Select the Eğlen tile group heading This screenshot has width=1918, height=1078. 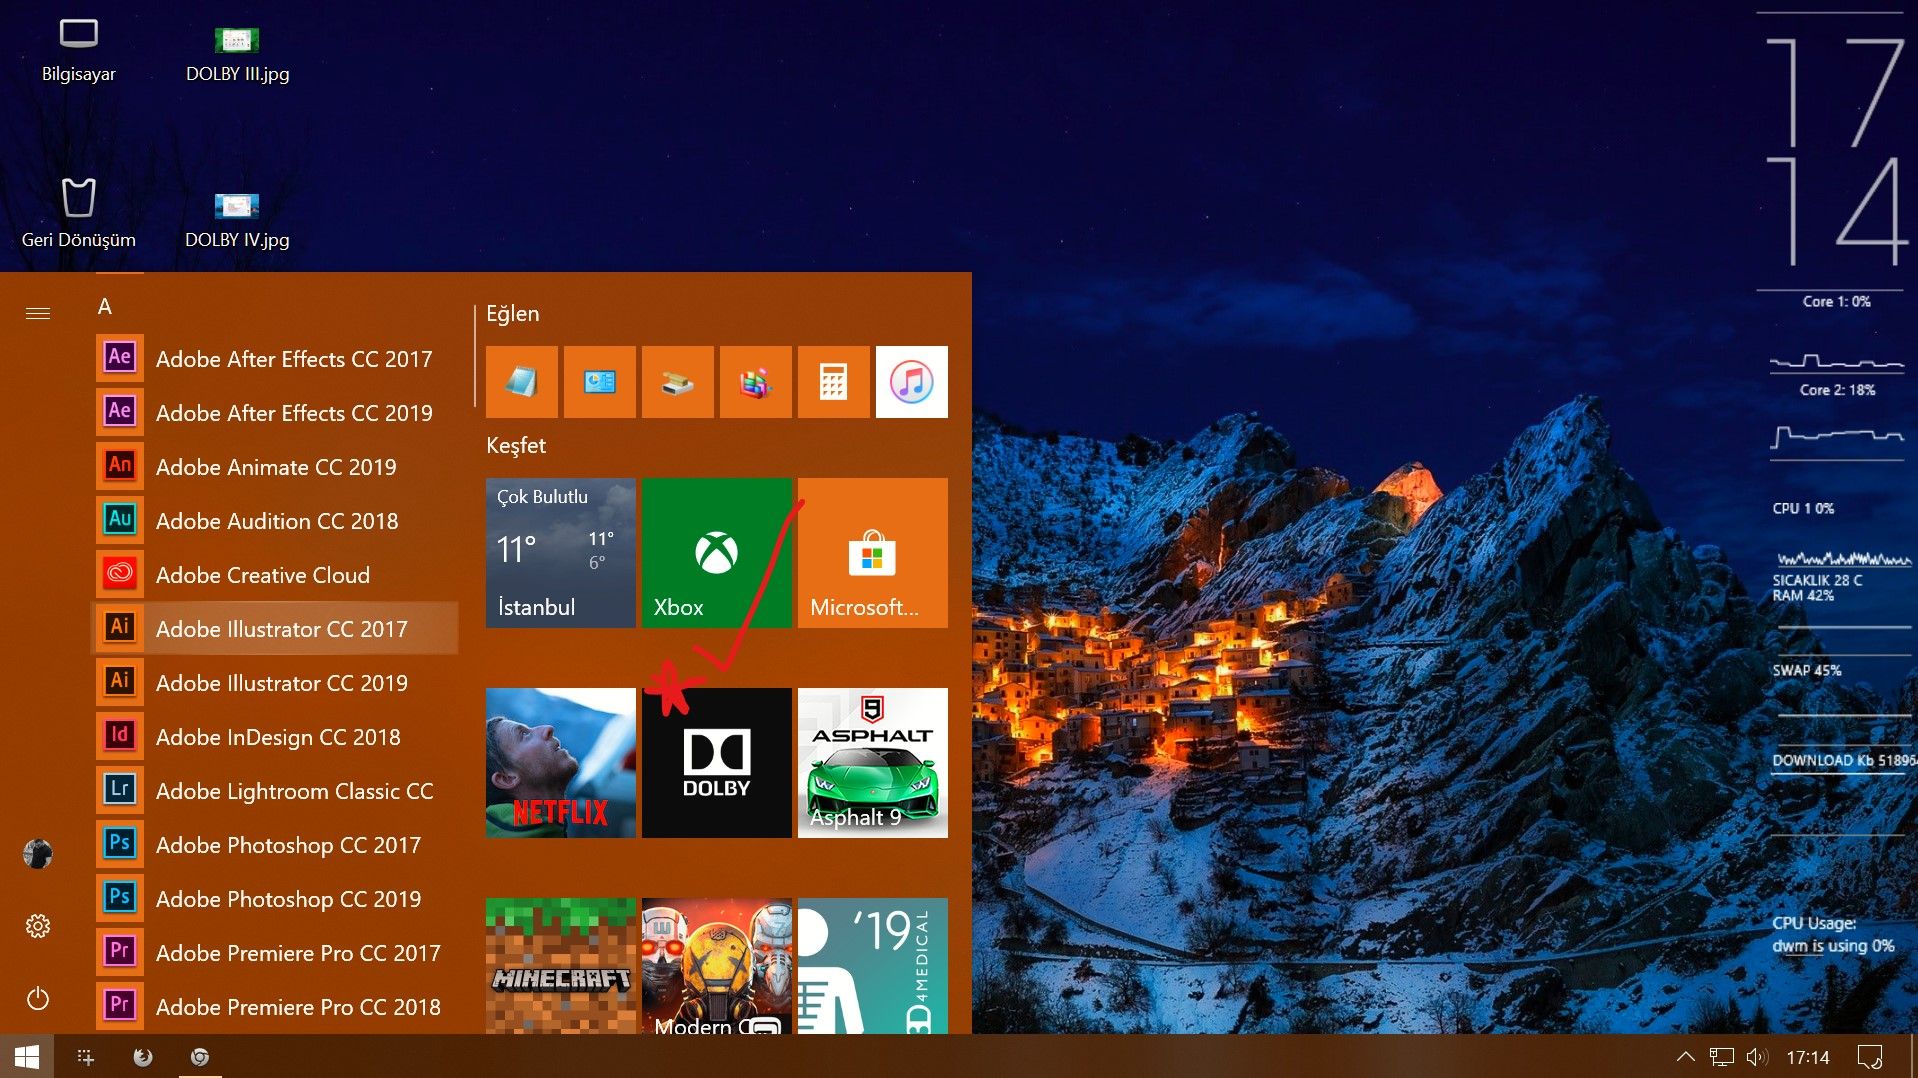pyautogui.click(x=513, y=314)
